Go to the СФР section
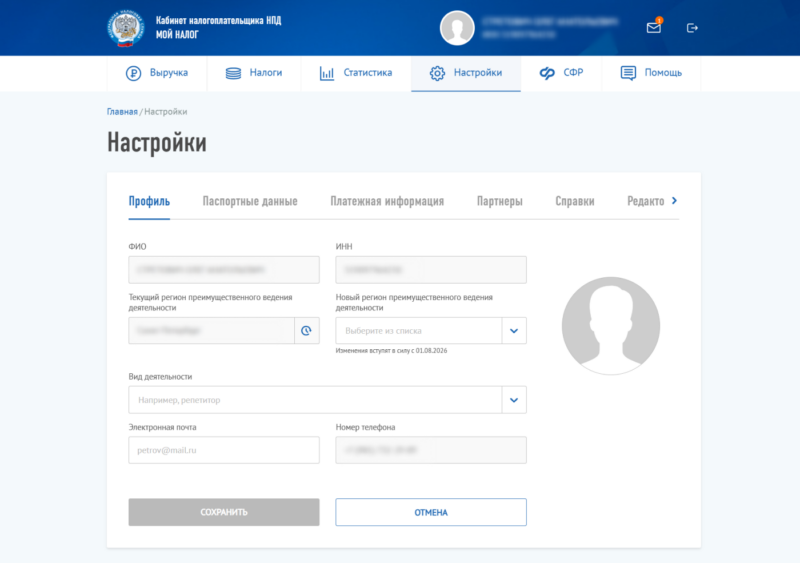Image resolution: width=800 pixels, height=563 pixels. 561,74
